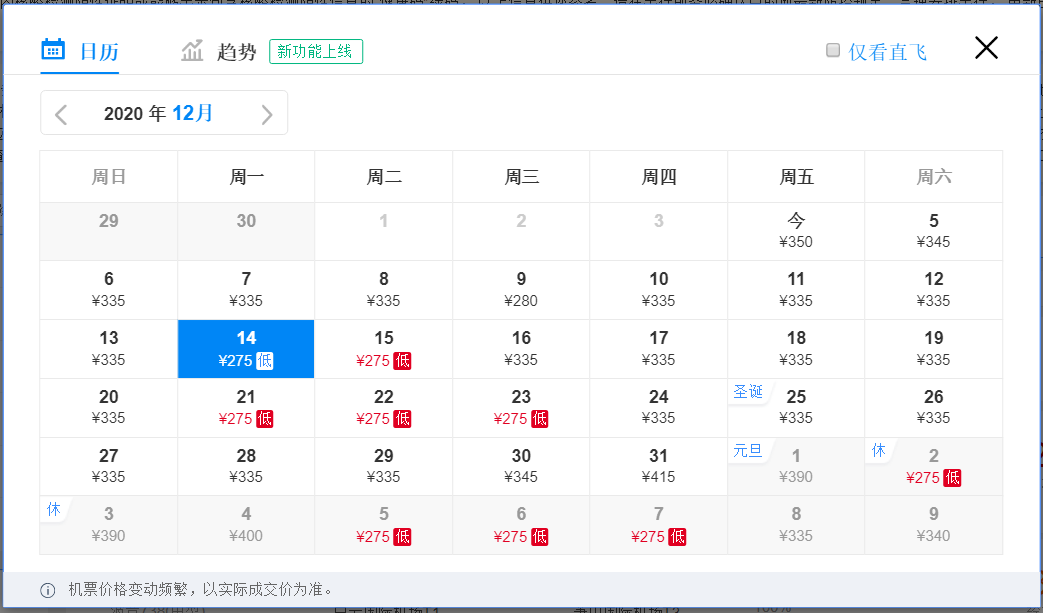Click the 新功能上线 badge
This screenshot has height=613, width=1043.
tap(316, 51)
